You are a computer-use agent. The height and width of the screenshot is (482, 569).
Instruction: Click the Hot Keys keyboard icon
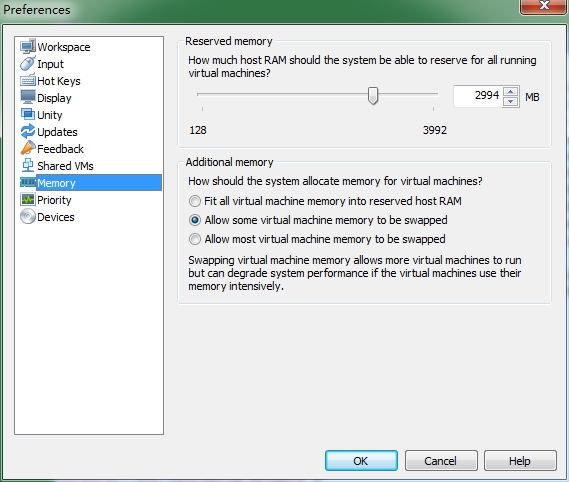pyautogui.click(x=28, y=81)
